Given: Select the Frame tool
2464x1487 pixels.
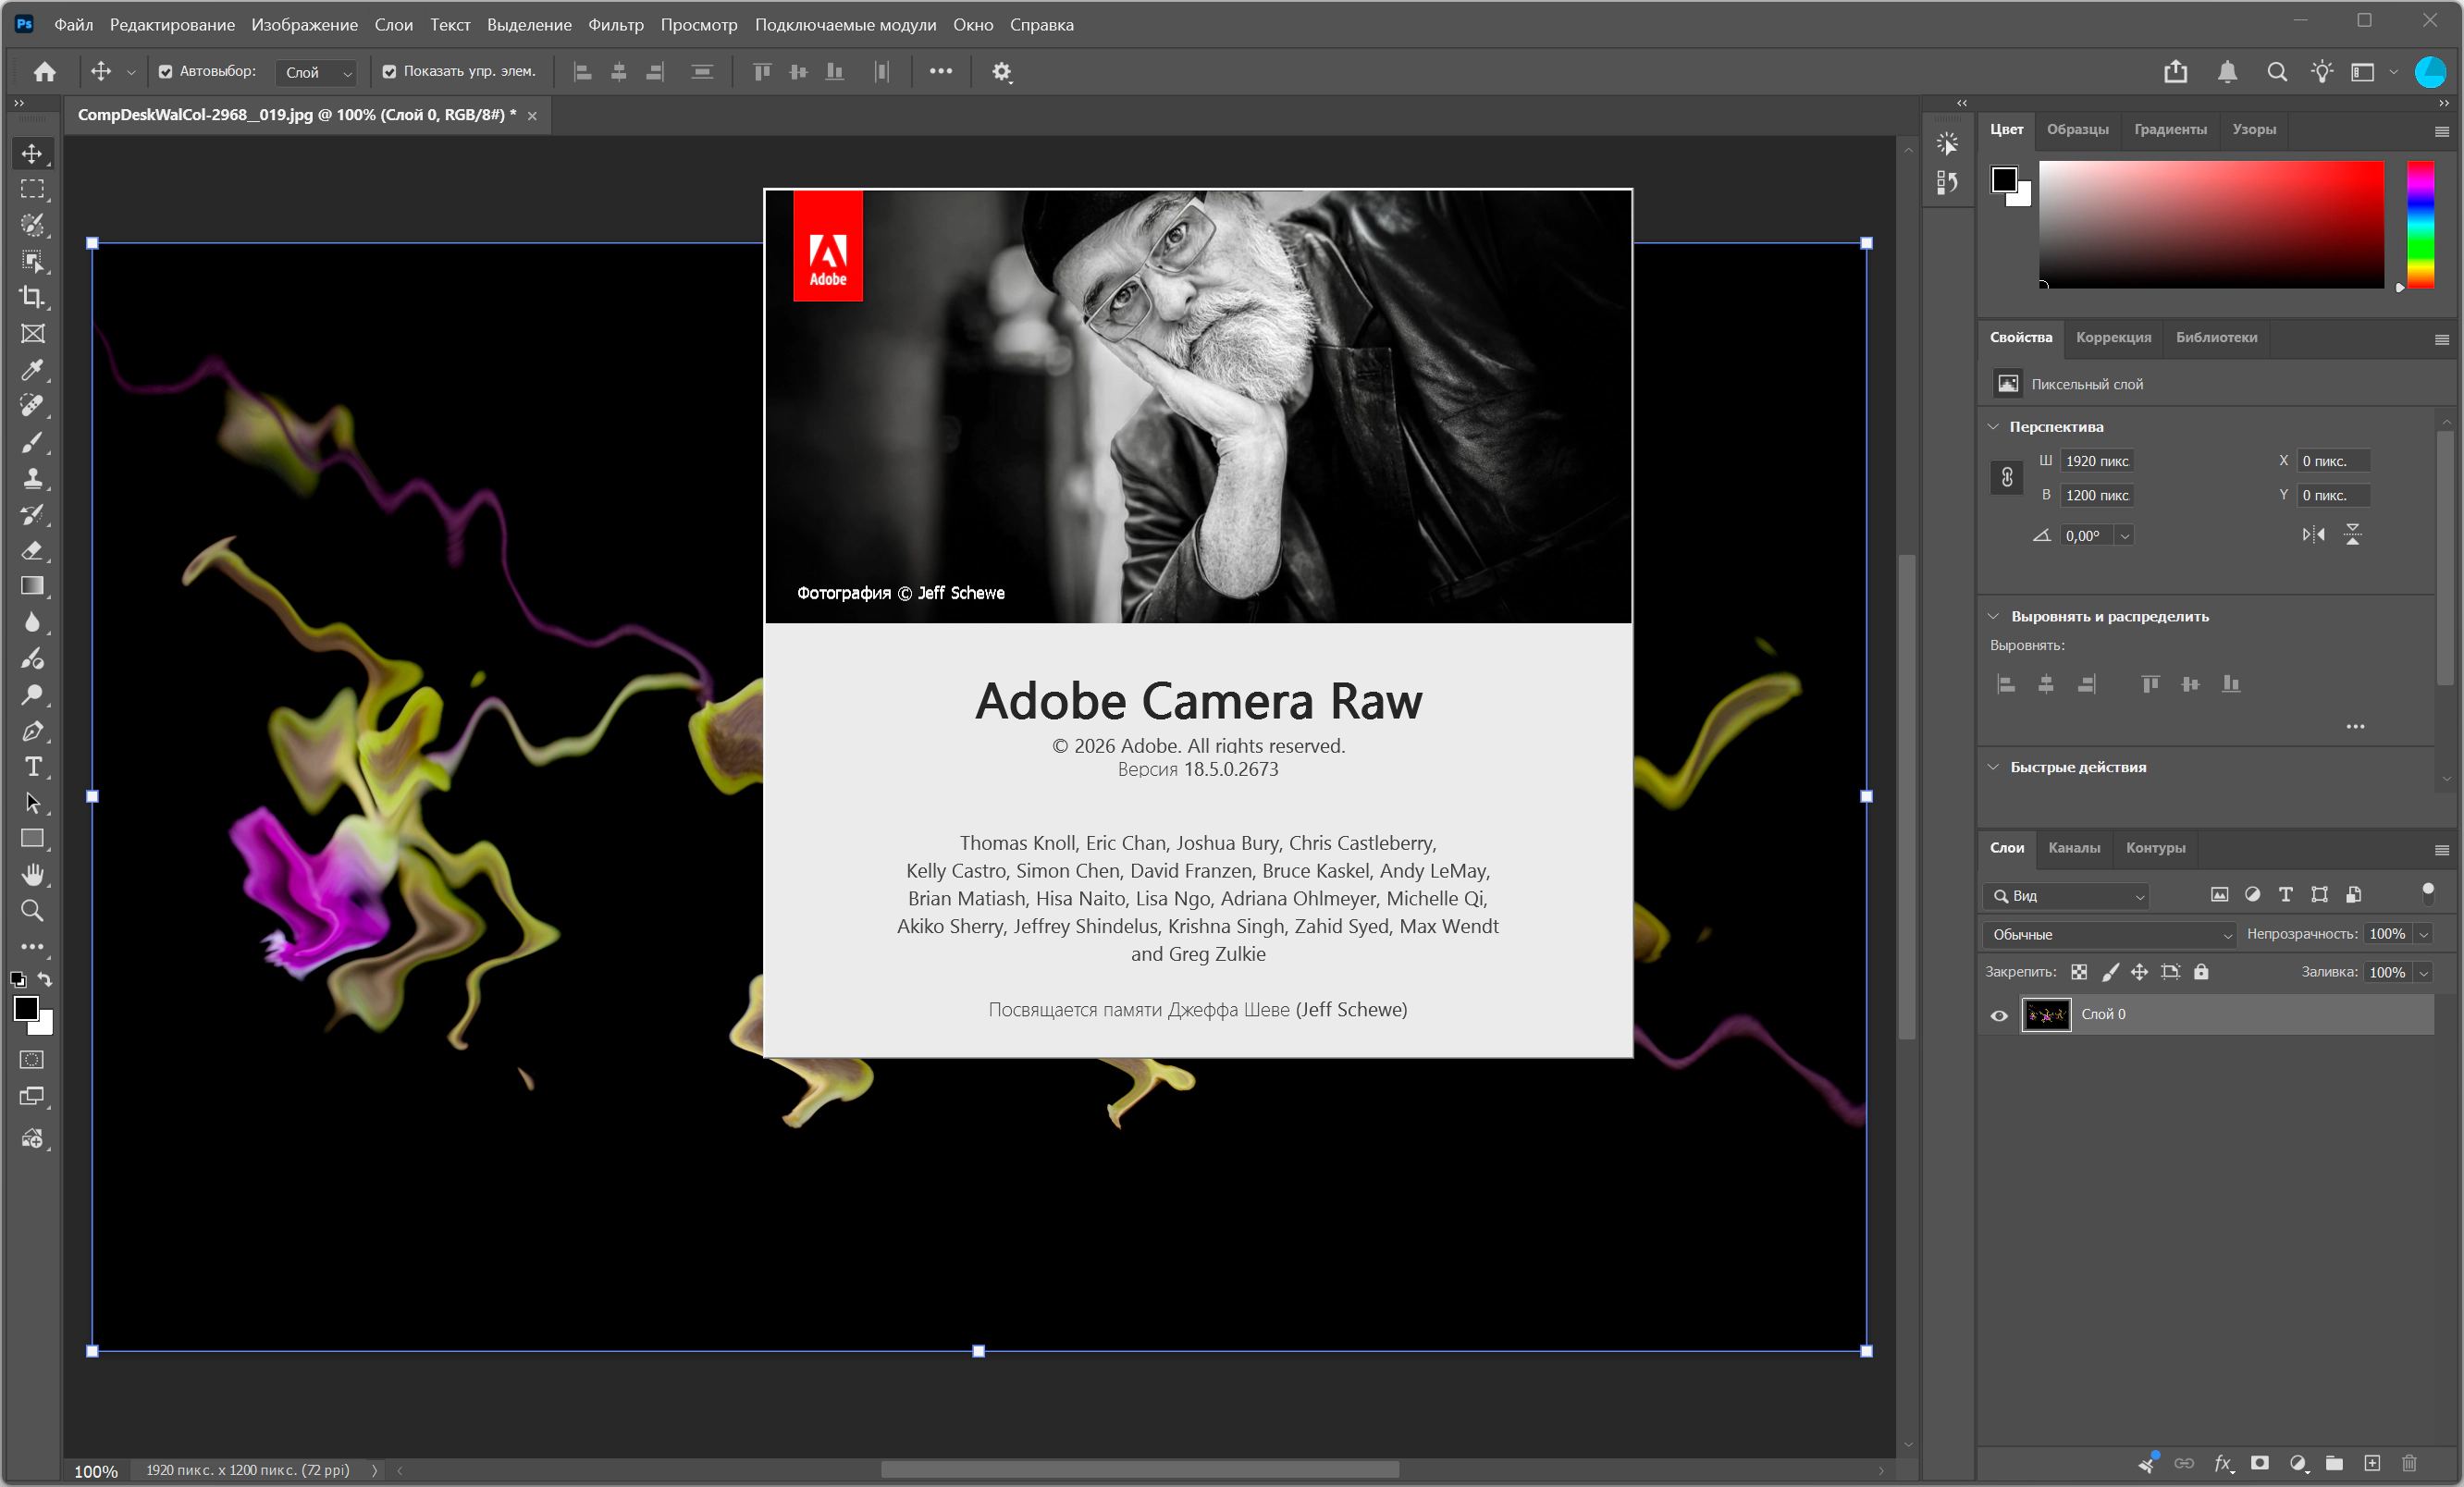Looking at the screenshot, I should pyautogui.click(x=32, y=334).
